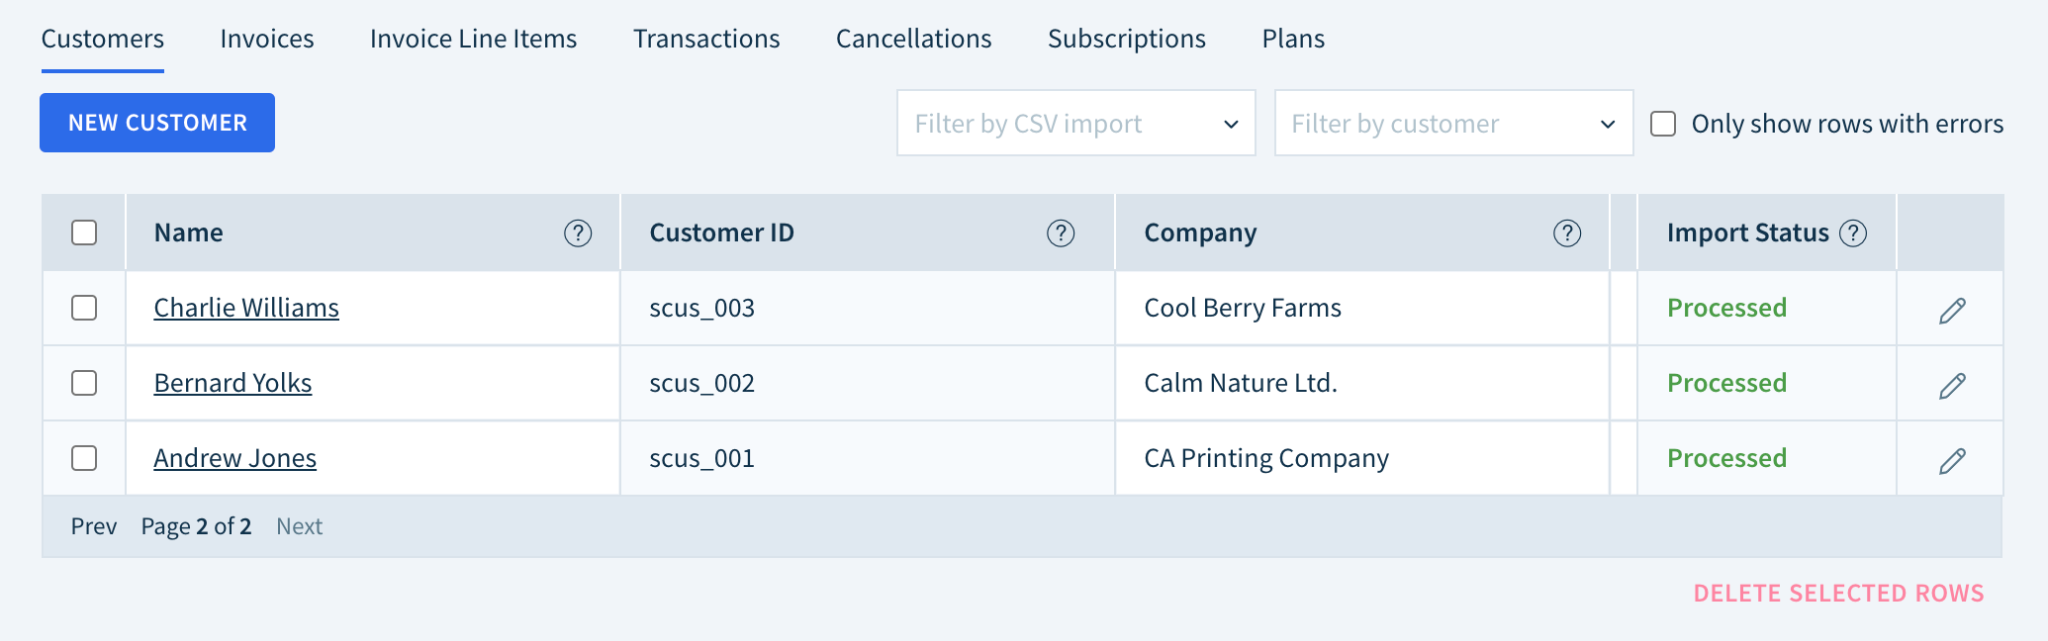Expand the Filter by customer dropdown

1454,123
